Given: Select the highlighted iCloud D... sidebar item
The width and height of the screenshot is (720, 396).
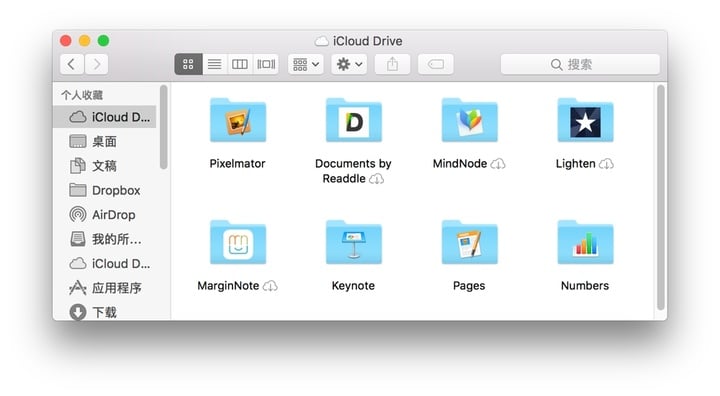Looking at the screenshot, I should (105, 117).
